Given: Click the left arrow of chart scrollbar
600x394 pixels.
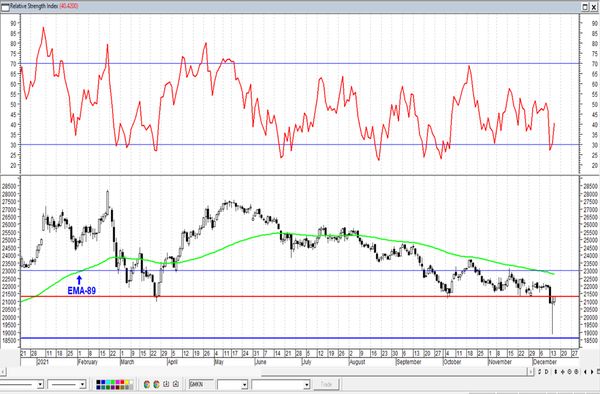Looking at the screenshot, I should tap(3, 371).
